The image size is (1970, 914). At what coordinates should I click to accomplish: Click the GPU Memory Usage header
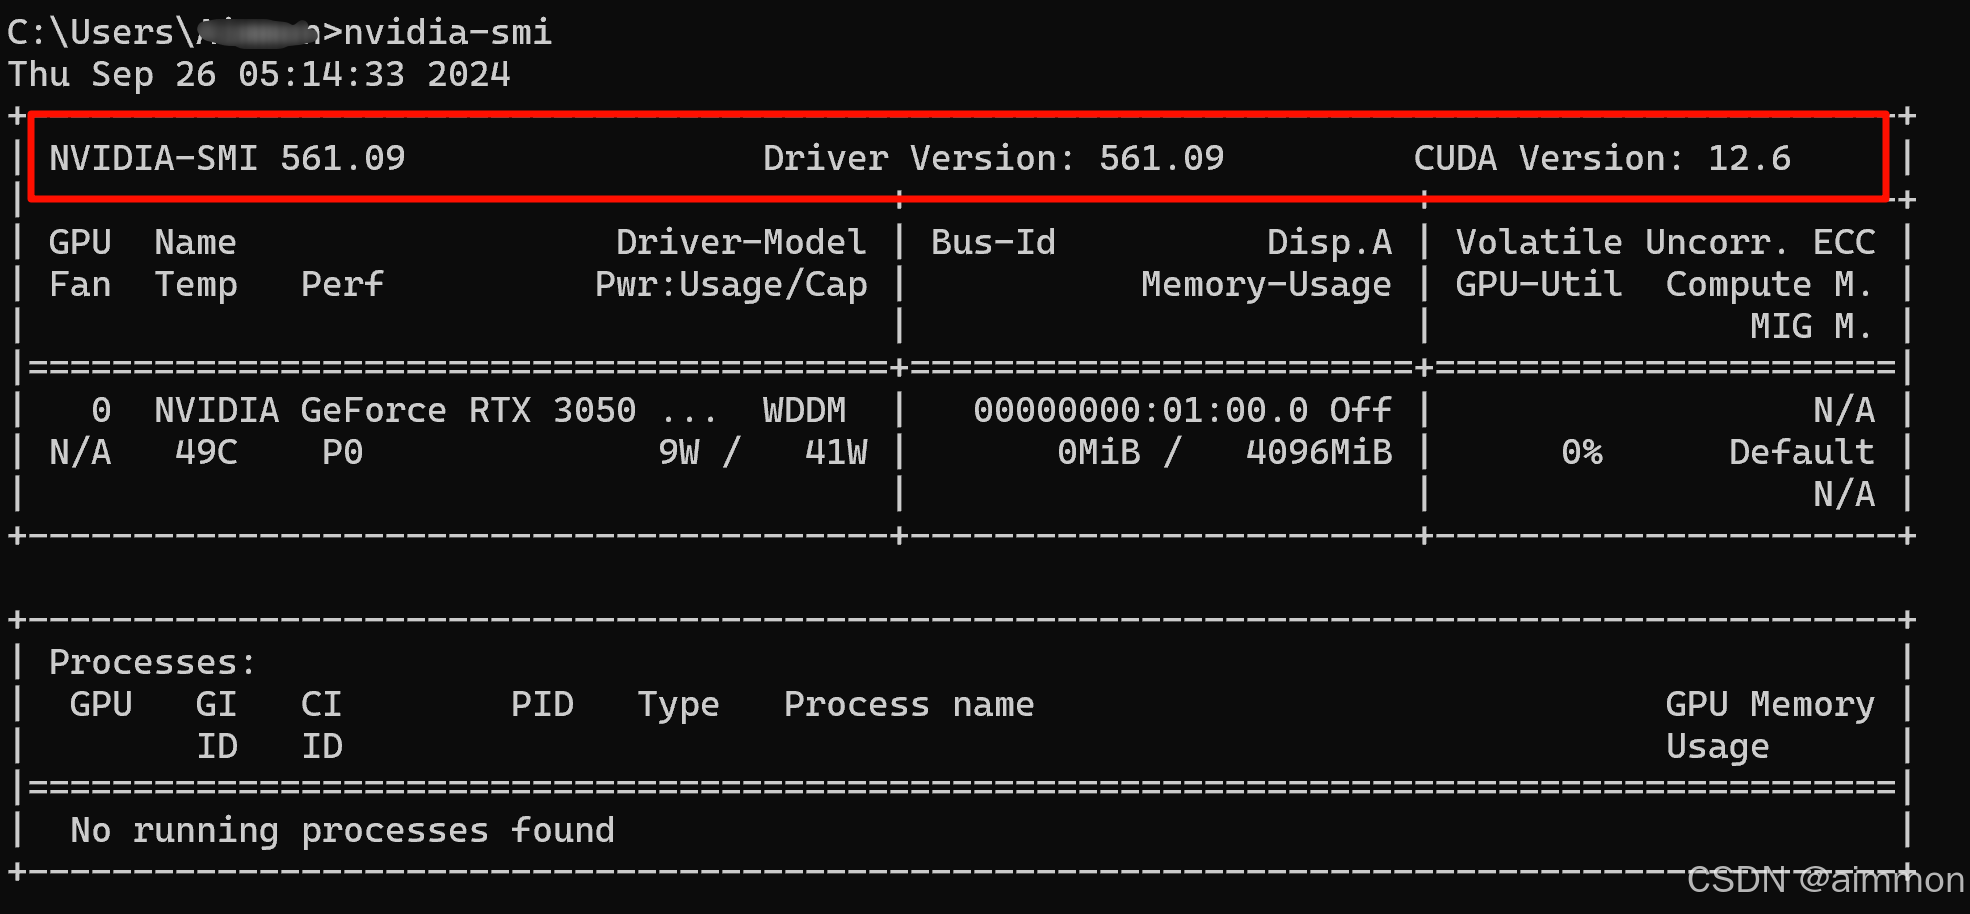point(1770,725)
